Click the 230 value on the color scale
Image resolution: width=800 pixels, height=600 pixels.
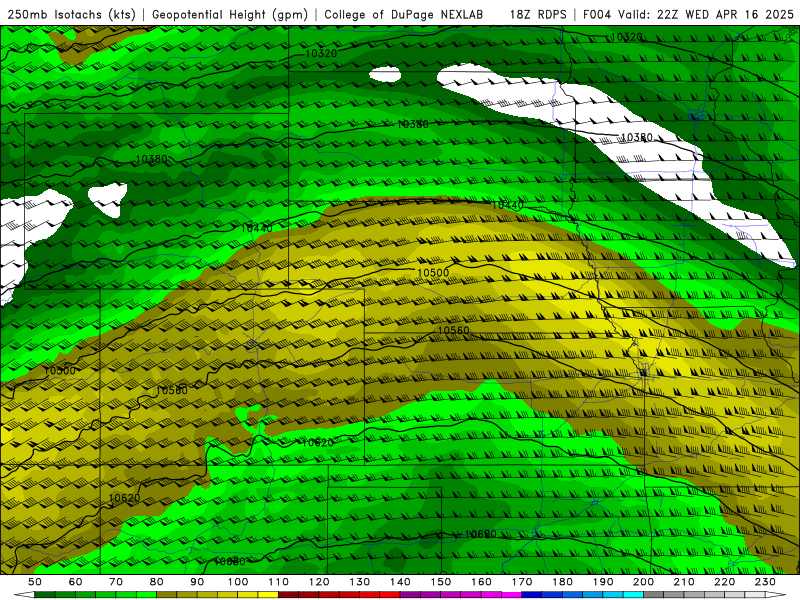[x=766, y=582]
